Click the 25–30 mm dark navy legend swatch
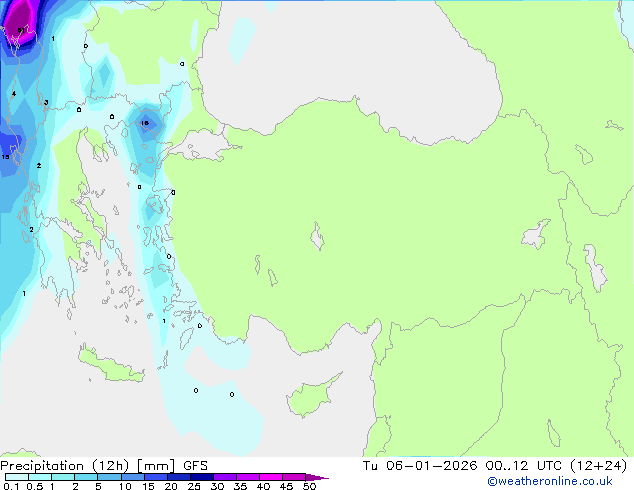 pos(202,477)
